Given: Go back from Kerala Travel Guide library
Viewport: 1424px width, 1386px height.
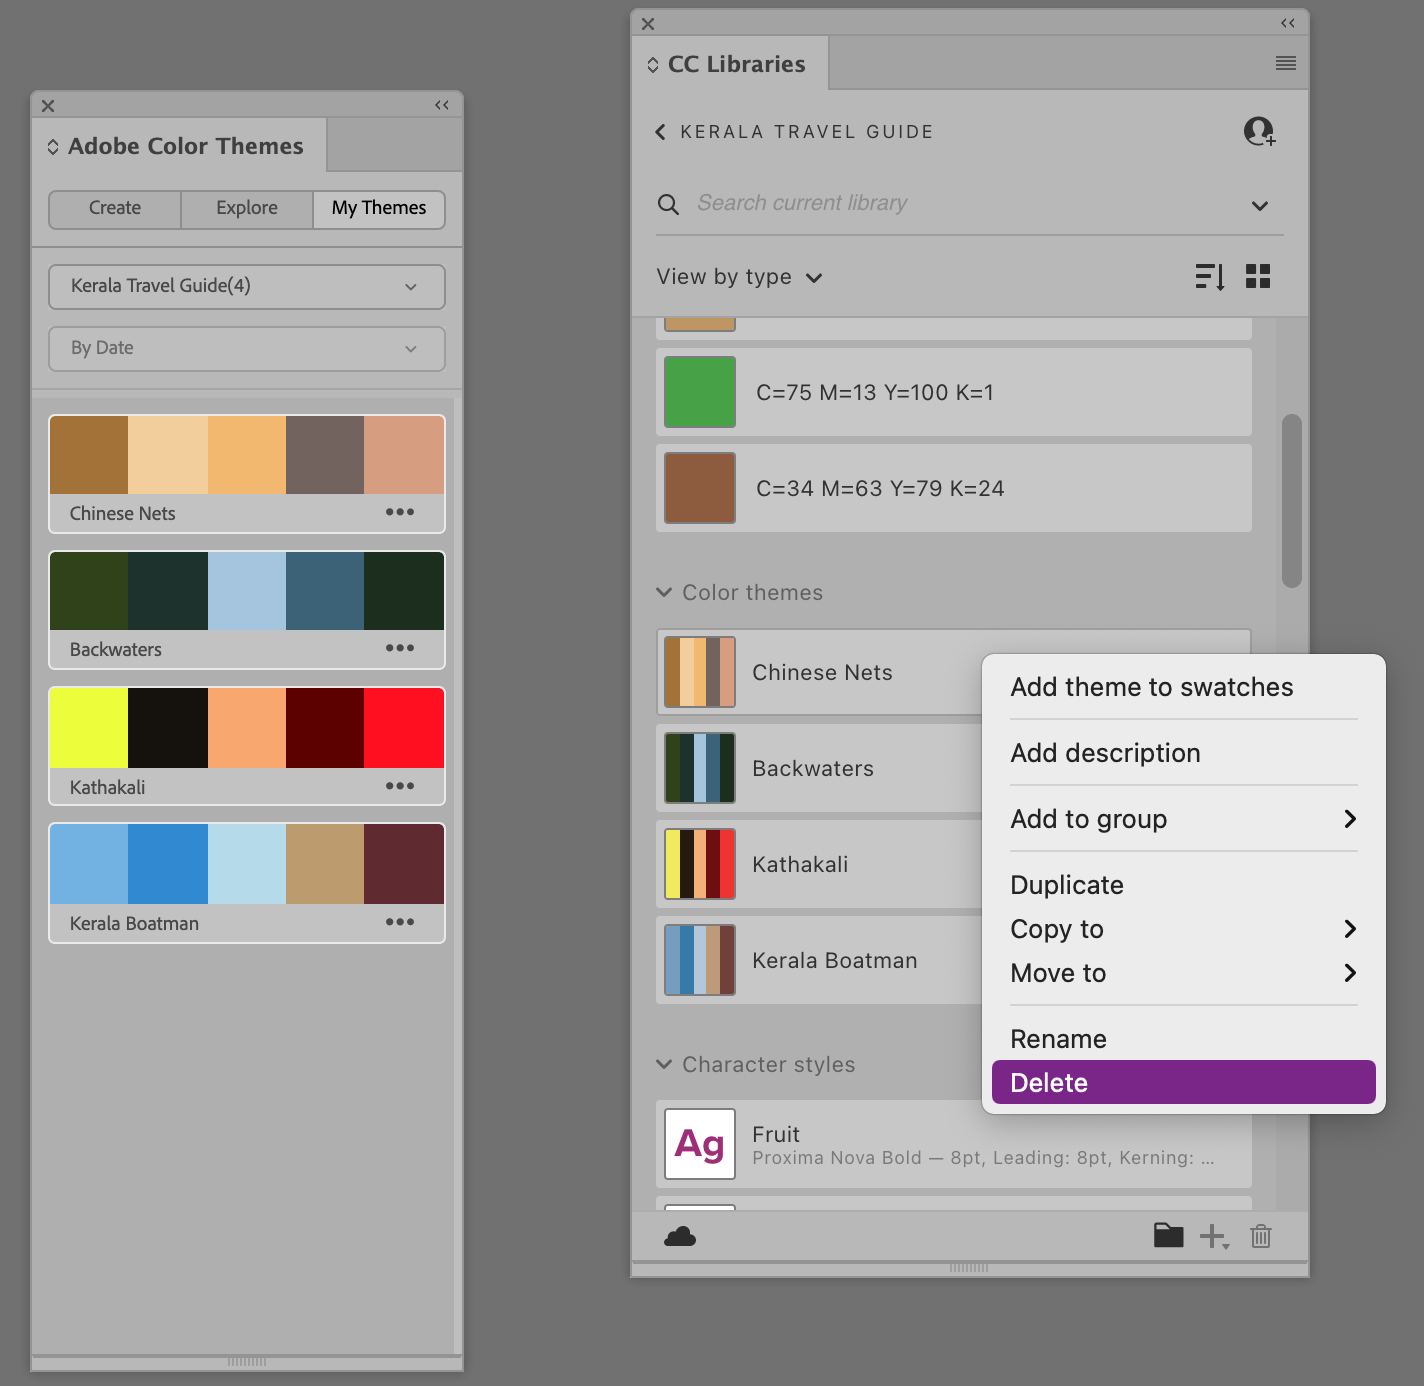Looking at the screenshot, I should [x=660, y=132].
